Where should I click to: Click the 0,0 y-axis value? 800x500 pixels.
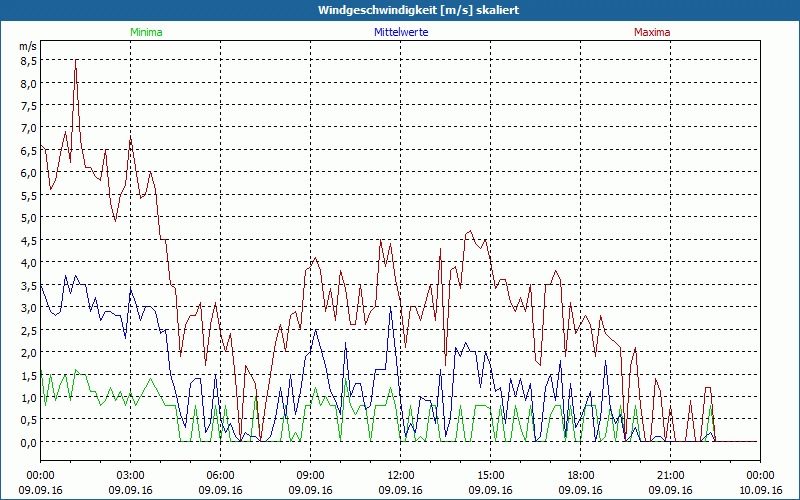pos(28,442)
